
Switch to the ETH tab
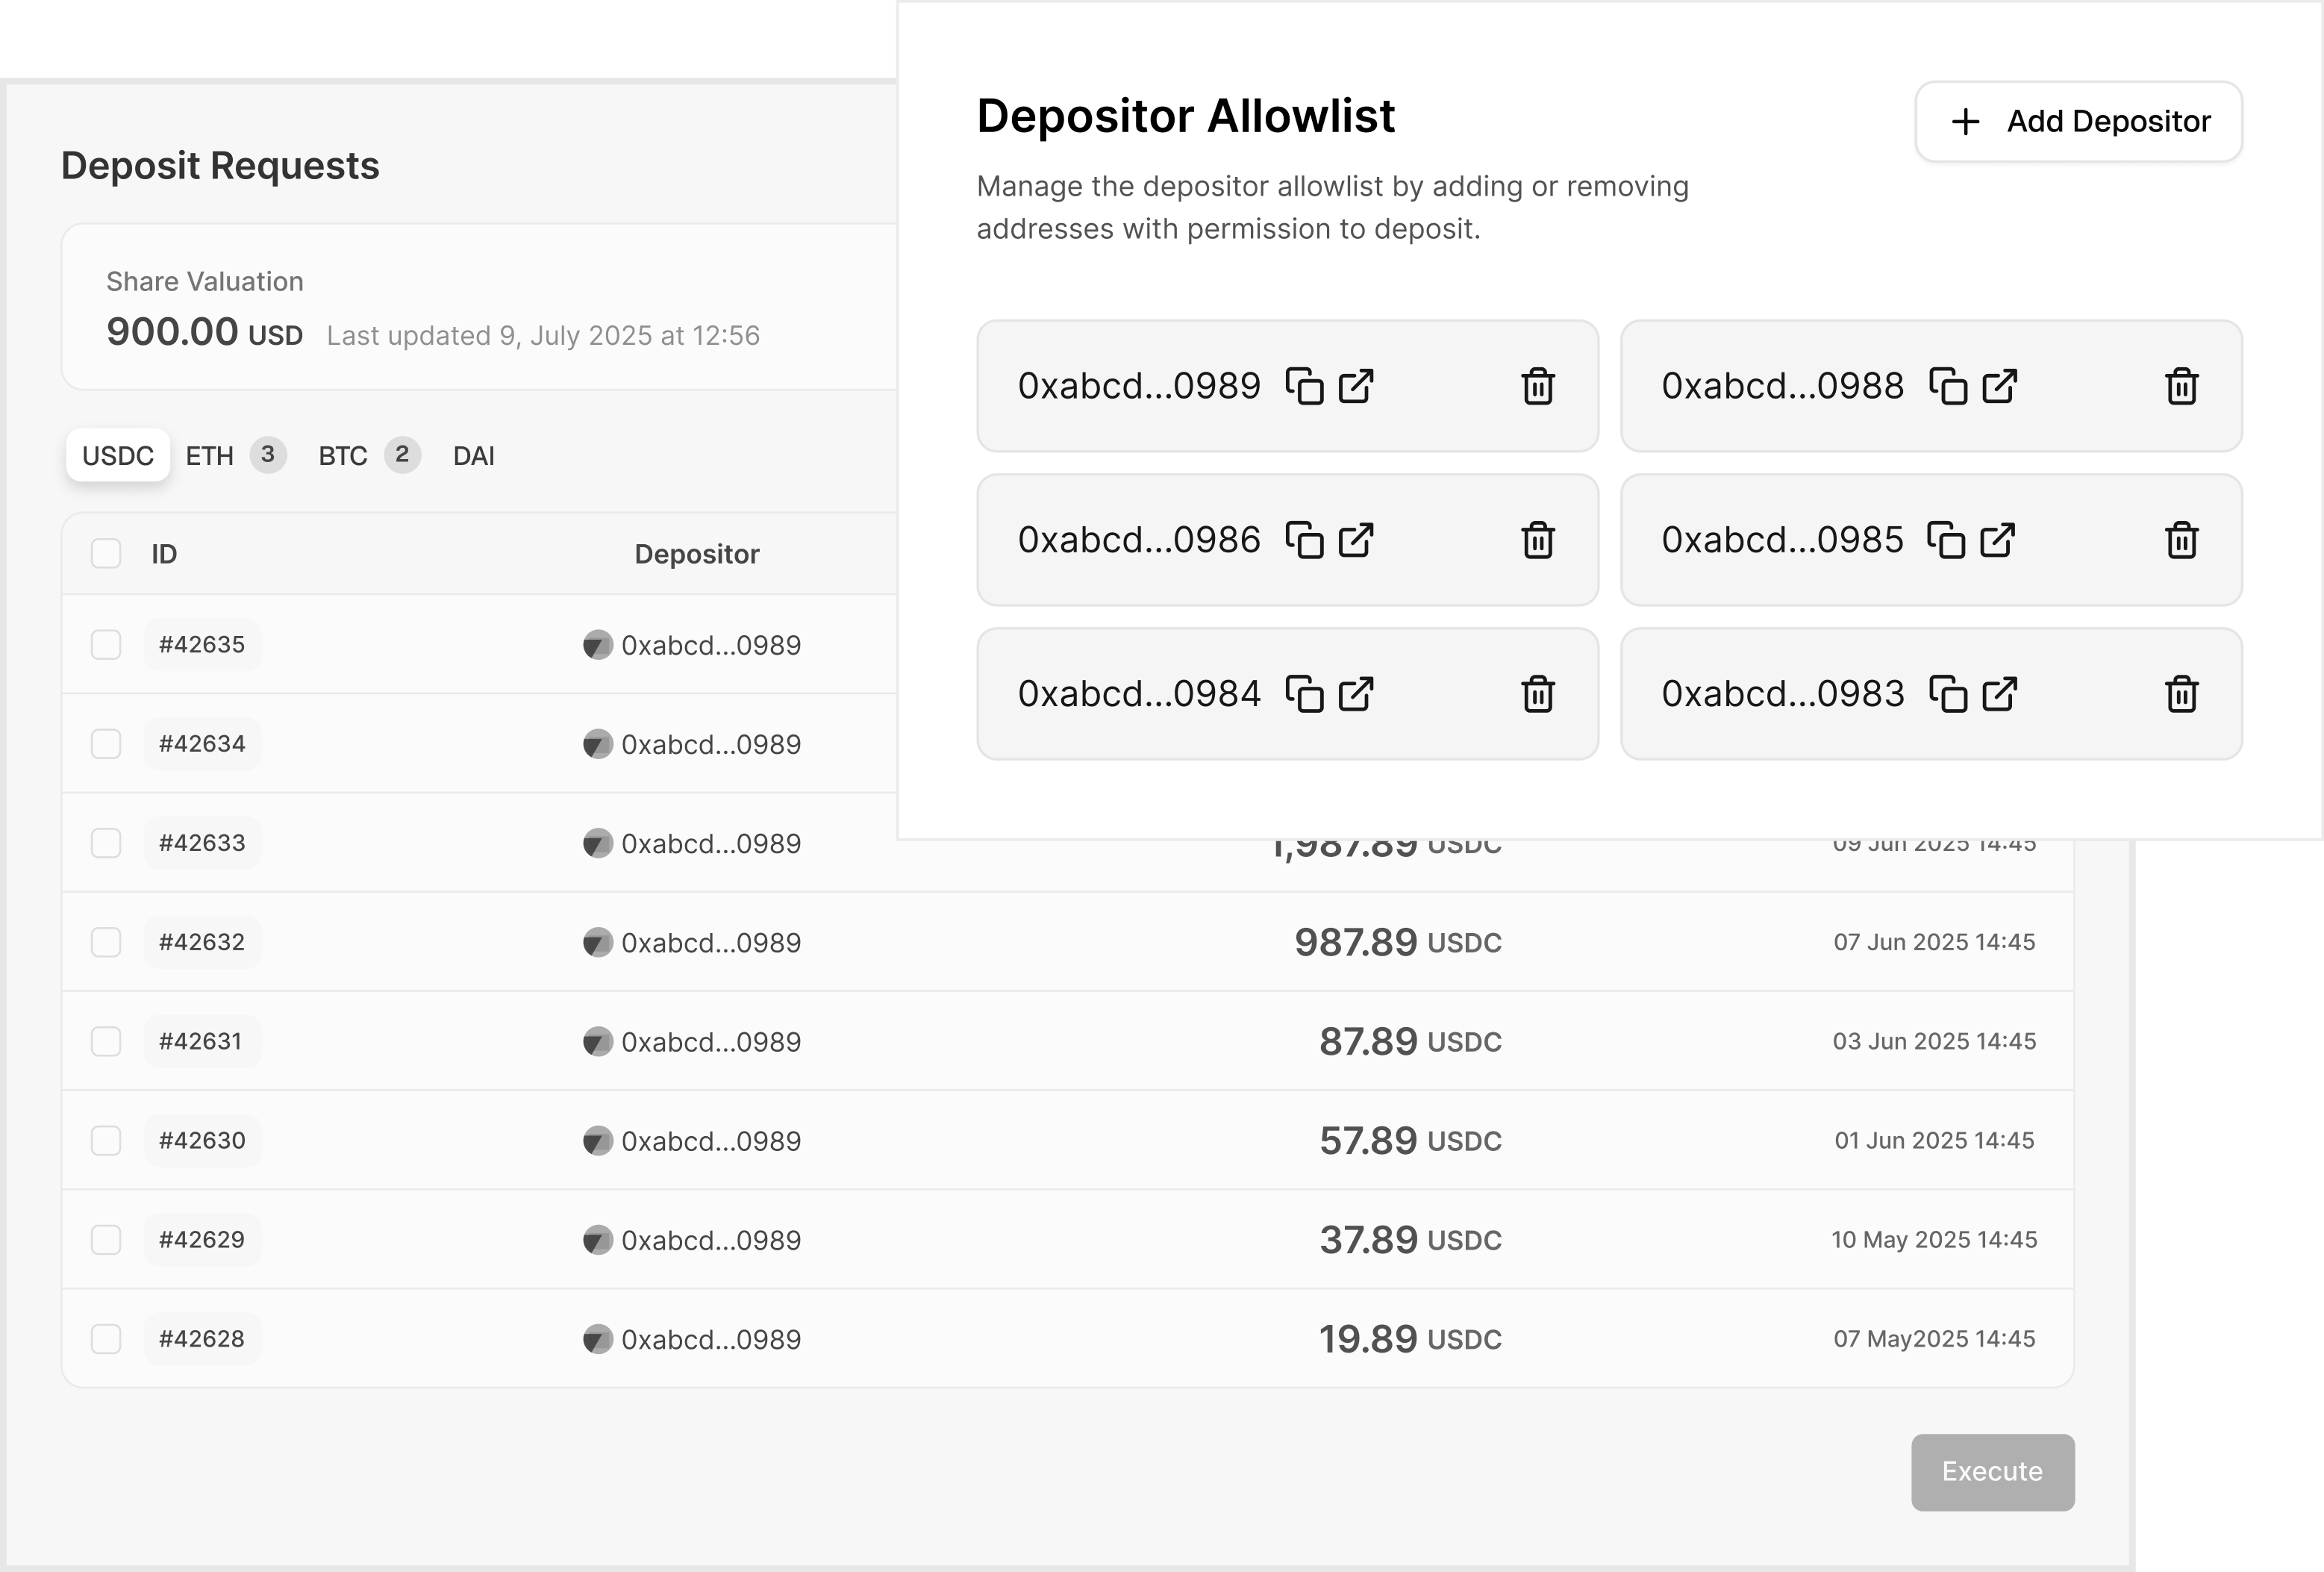(210, 456)
